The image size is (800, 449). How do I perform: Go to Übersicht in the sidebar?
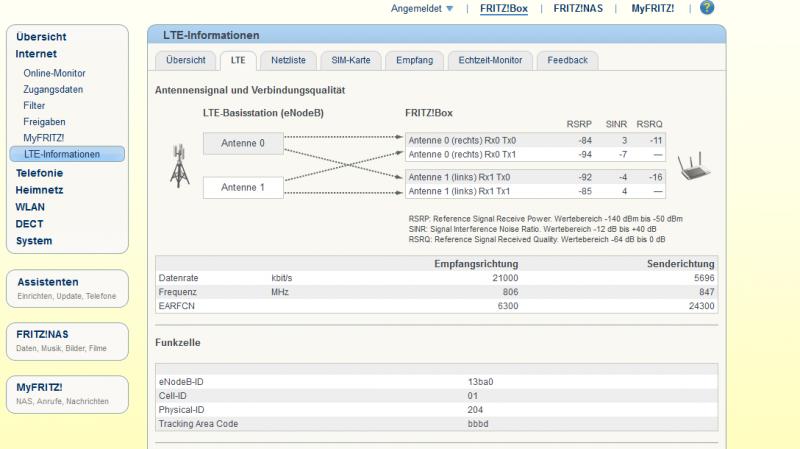pyautogui.click(x=41, y=37)
